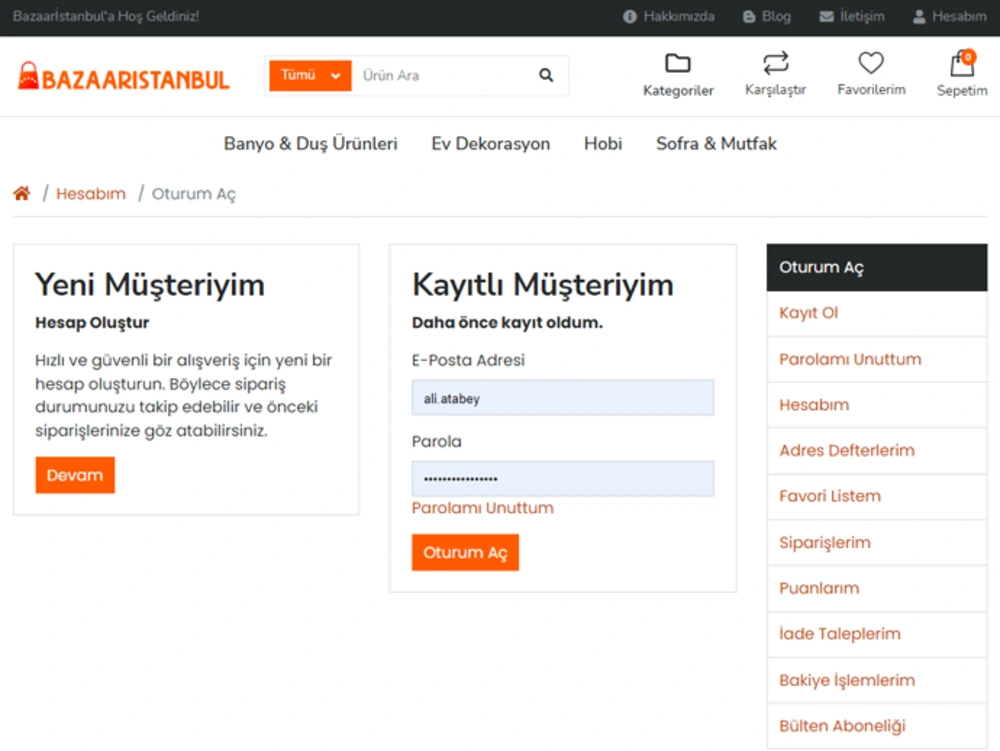The height and width of the screenshot is (751, 1000).
Task: Select Hesabım in the sidebar list
Action: pyautogui.click(x=876, y=405)
